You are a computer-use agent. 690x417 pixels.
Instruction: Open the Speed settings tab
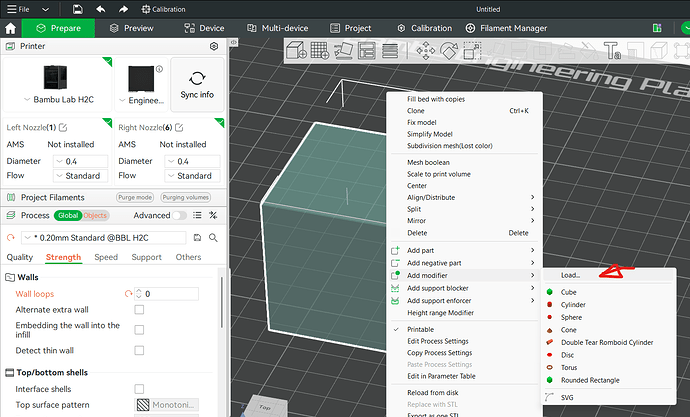pyautogui.click(x=106, y=257)
